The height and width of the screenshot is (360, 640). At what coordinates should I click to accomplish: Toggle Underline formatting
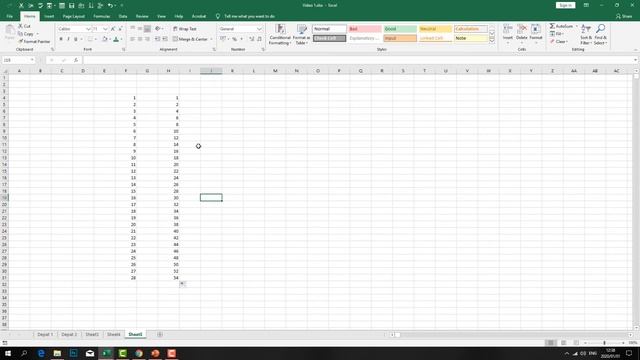point(76,39)
